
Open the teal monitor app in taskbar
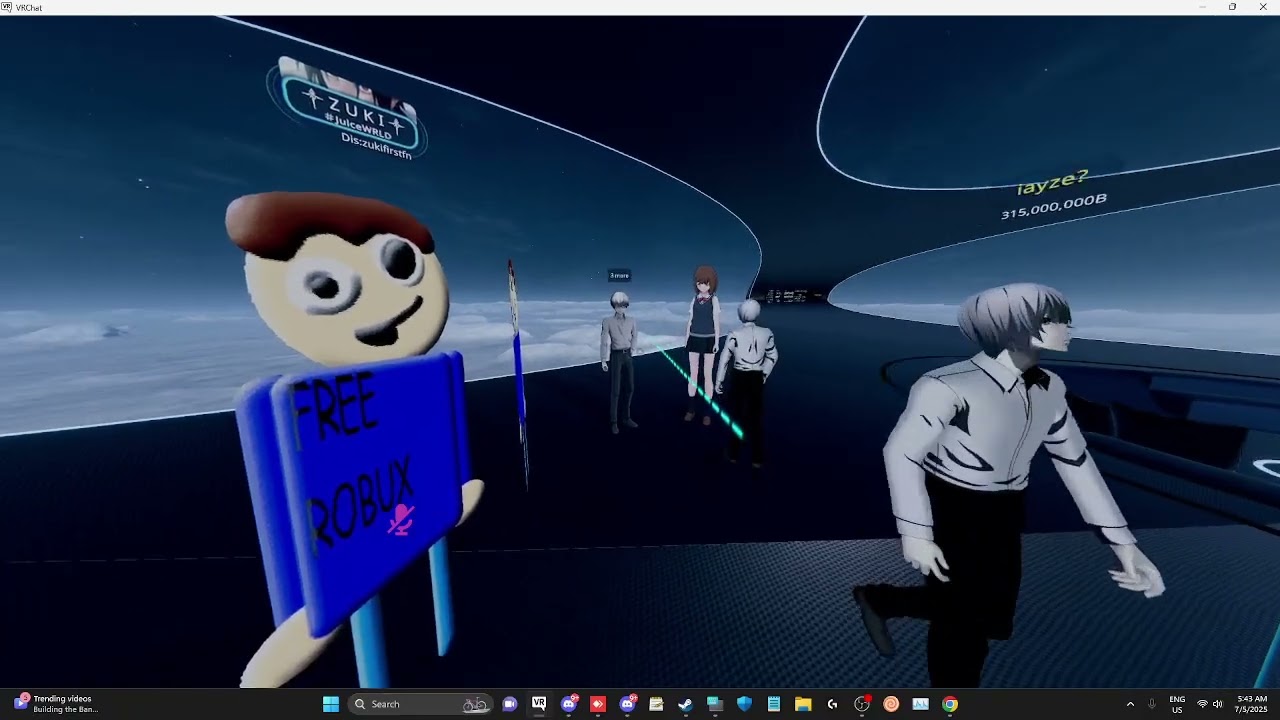(715, 704)
